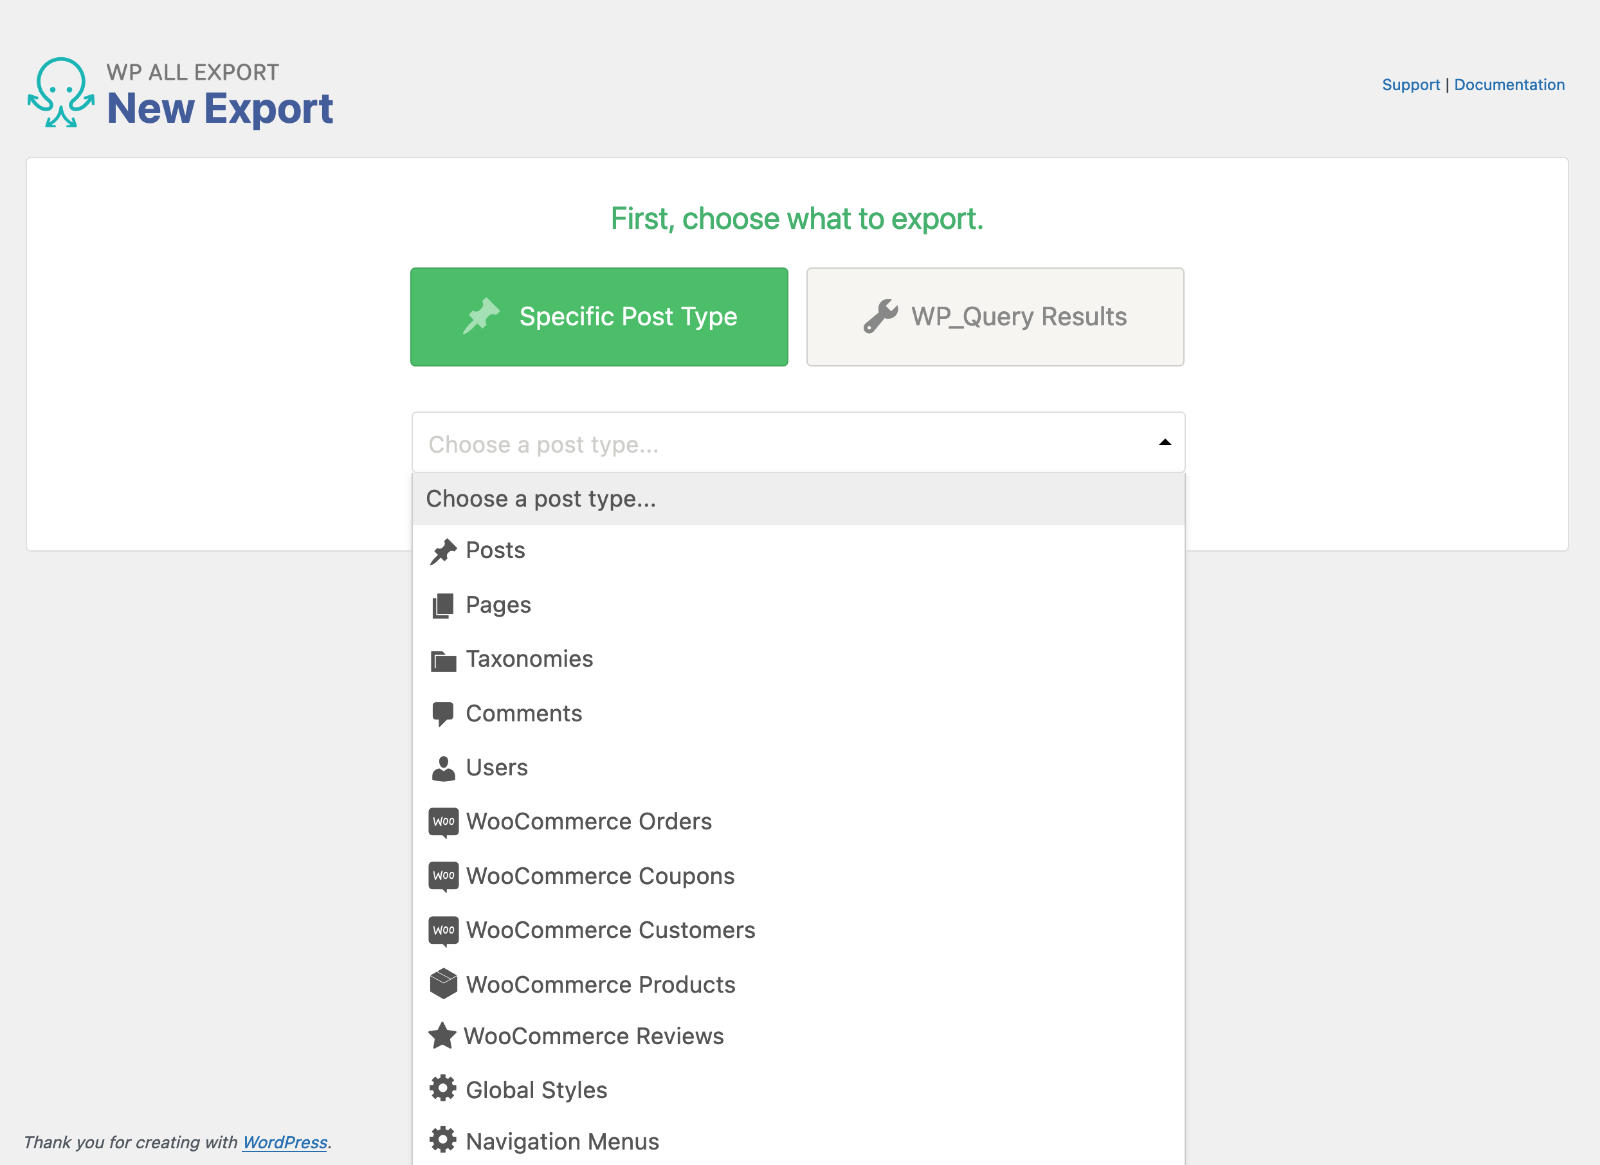The height and width of the screenshot is (1165, 1600).
Task: Click the 'First, choose what to export.' heading
Action: pyautogui.click(x=797, y=219)
